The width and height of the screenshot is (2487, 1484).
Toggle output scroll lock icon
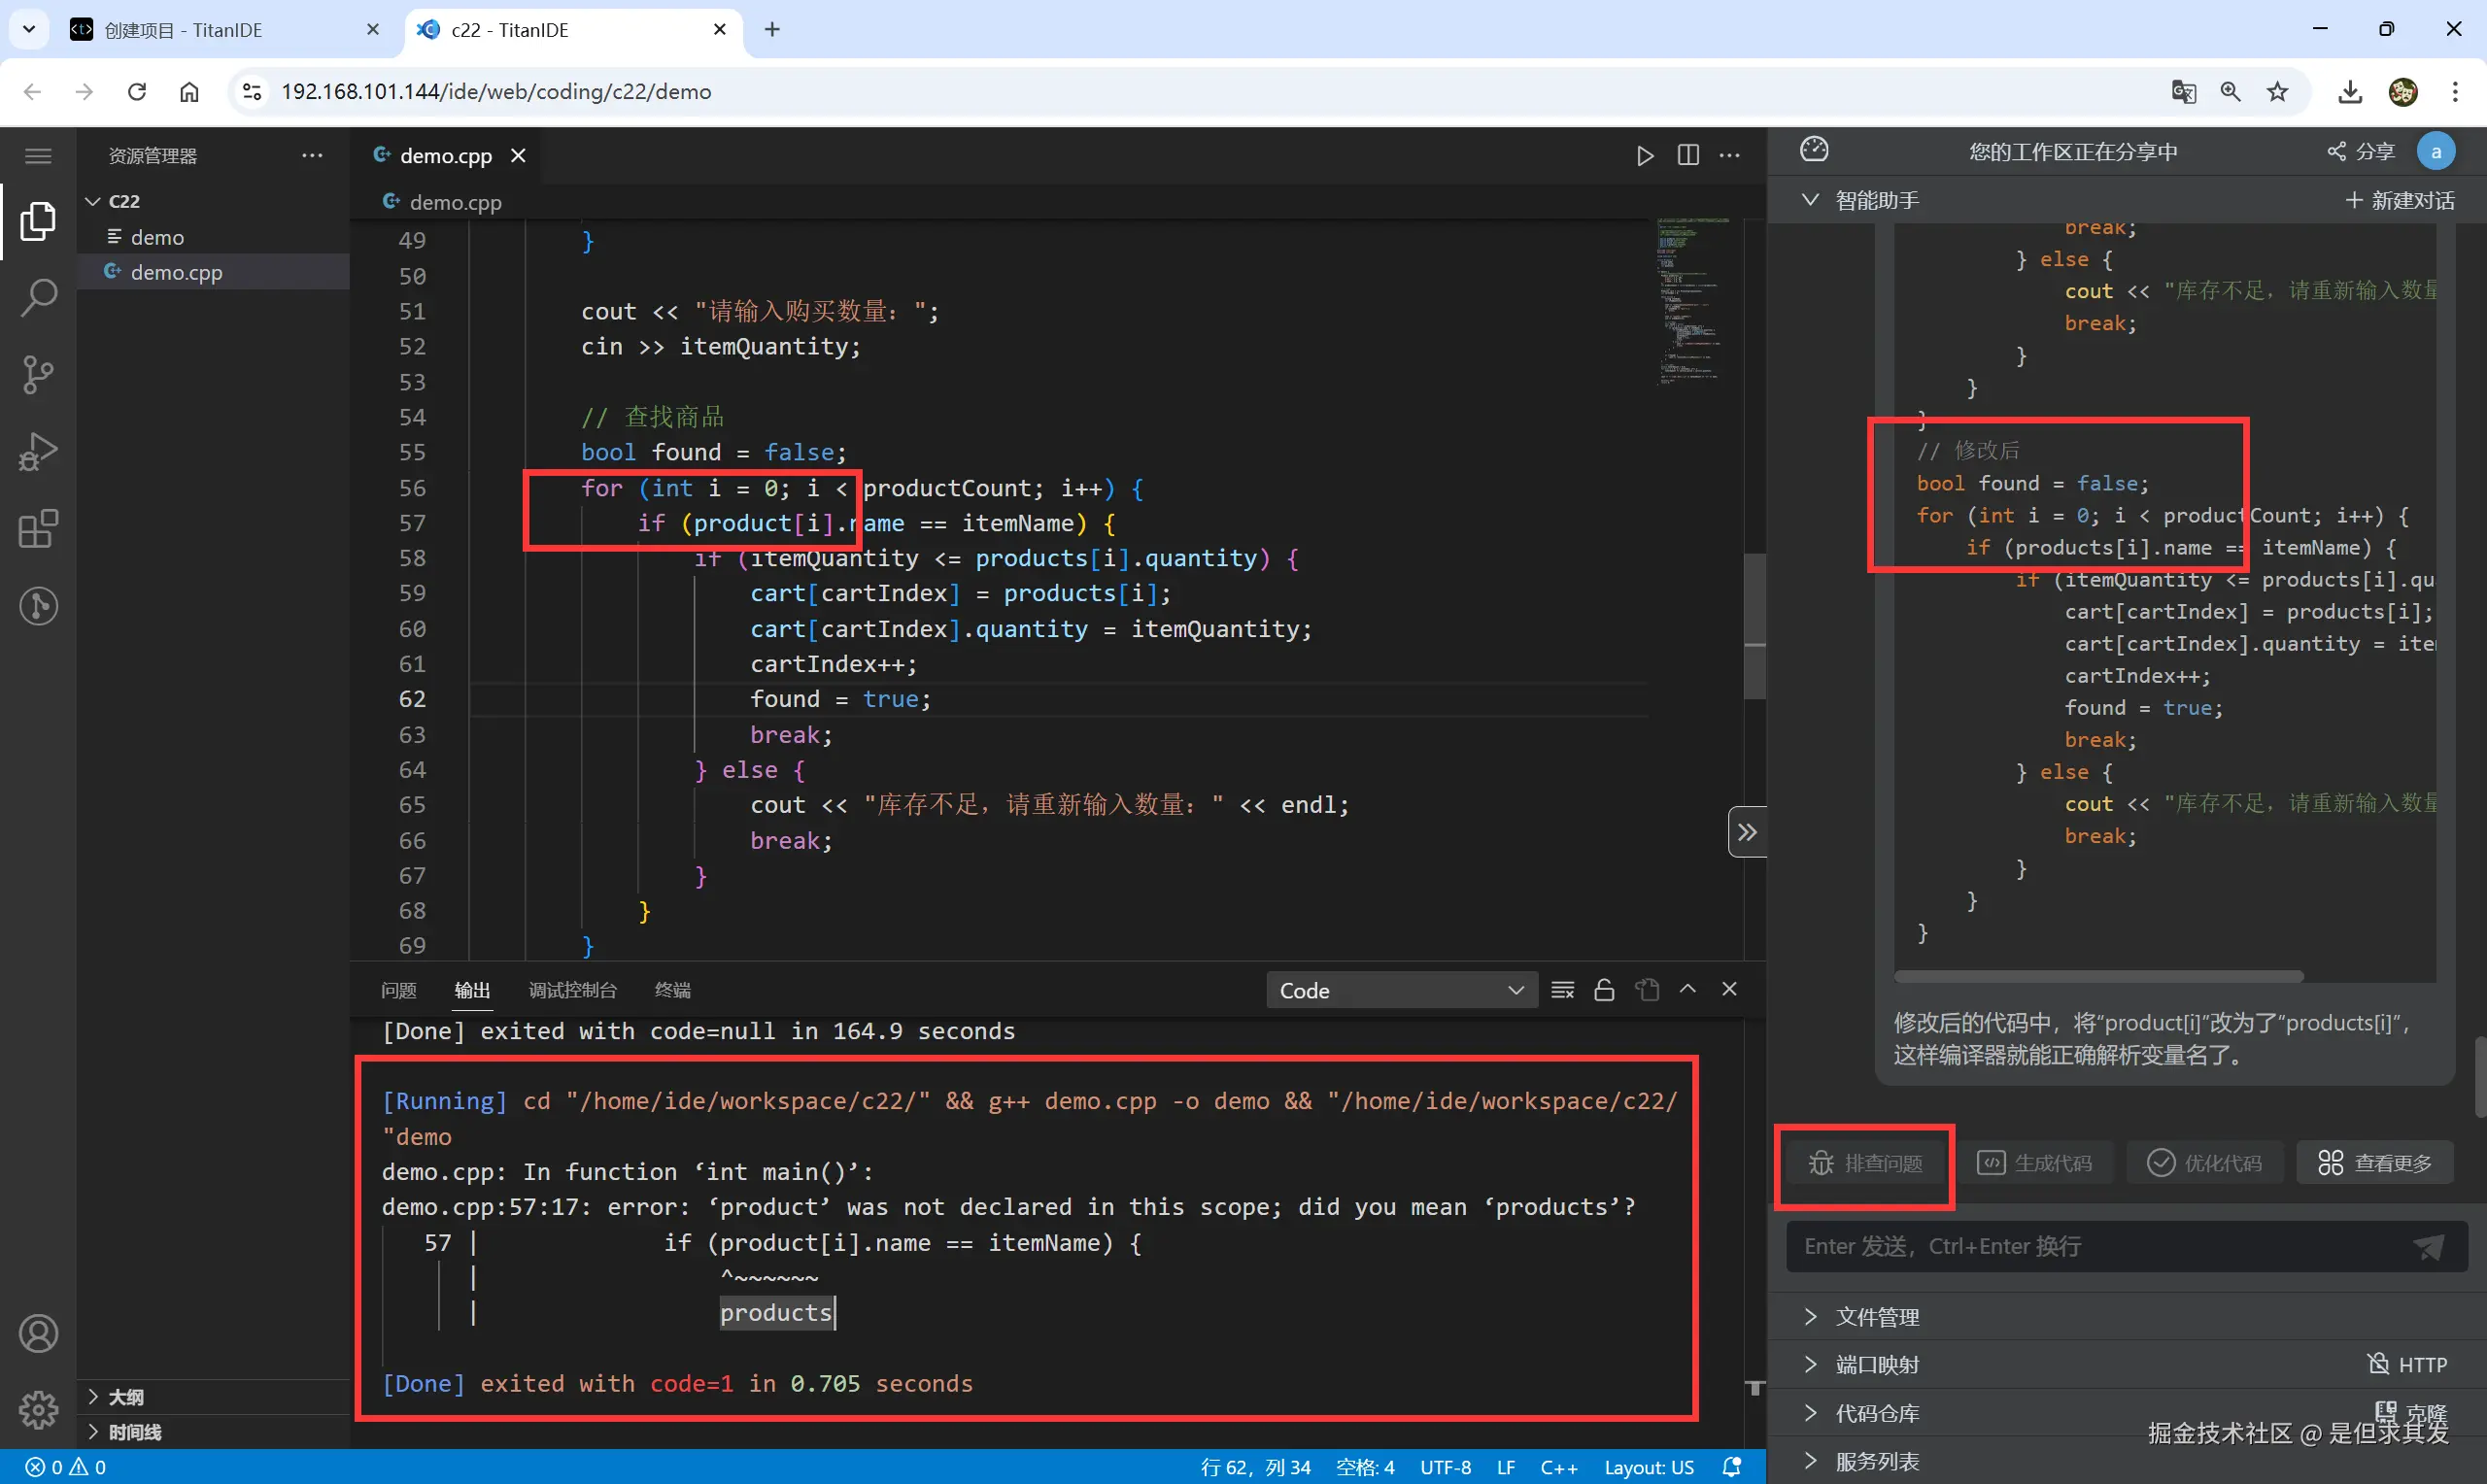coord(1604,990)
